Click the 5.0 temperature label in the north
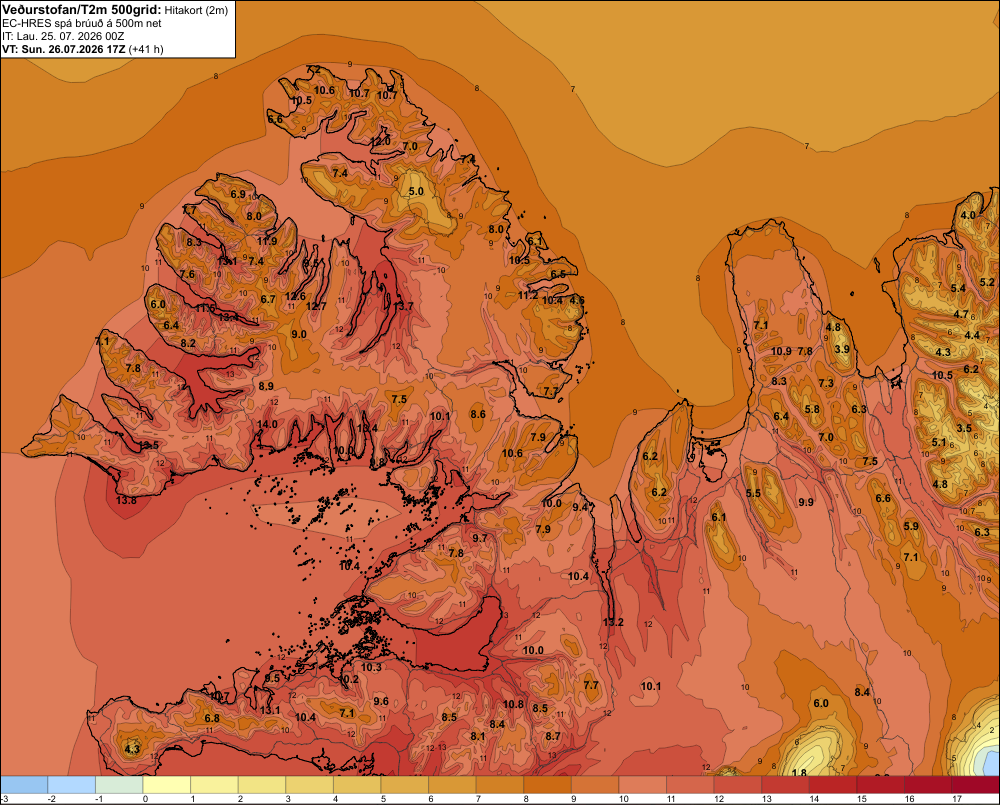The width and height of the screenshot is (1000, 805). 416,191
